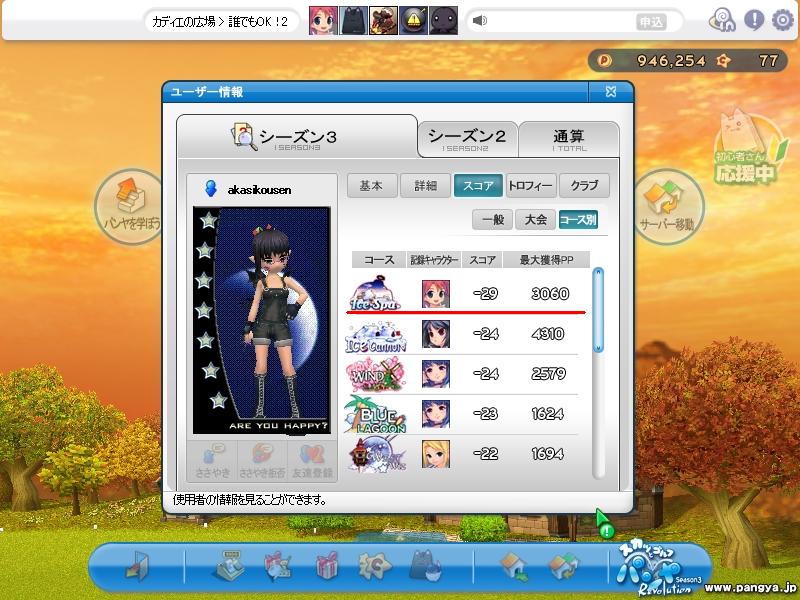Choose the 一般 score filter
Image resolution: width=800 pixels, height=600 pixels.
pos(493,220)
